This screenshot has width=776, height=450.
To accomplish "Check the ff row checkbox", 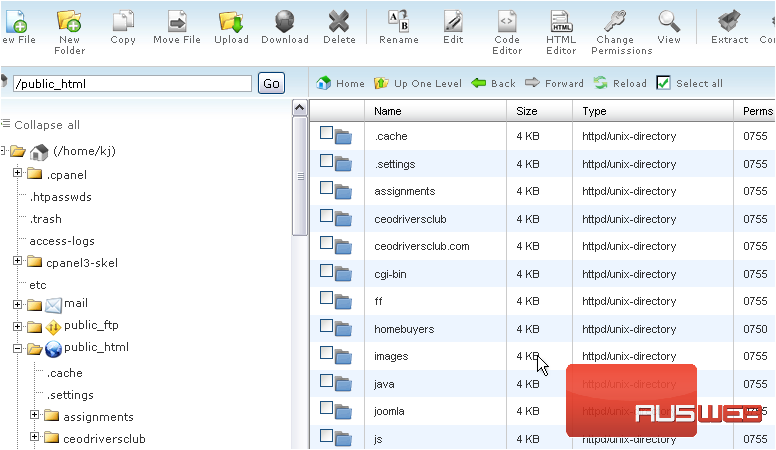I will (x=326, y=298).
